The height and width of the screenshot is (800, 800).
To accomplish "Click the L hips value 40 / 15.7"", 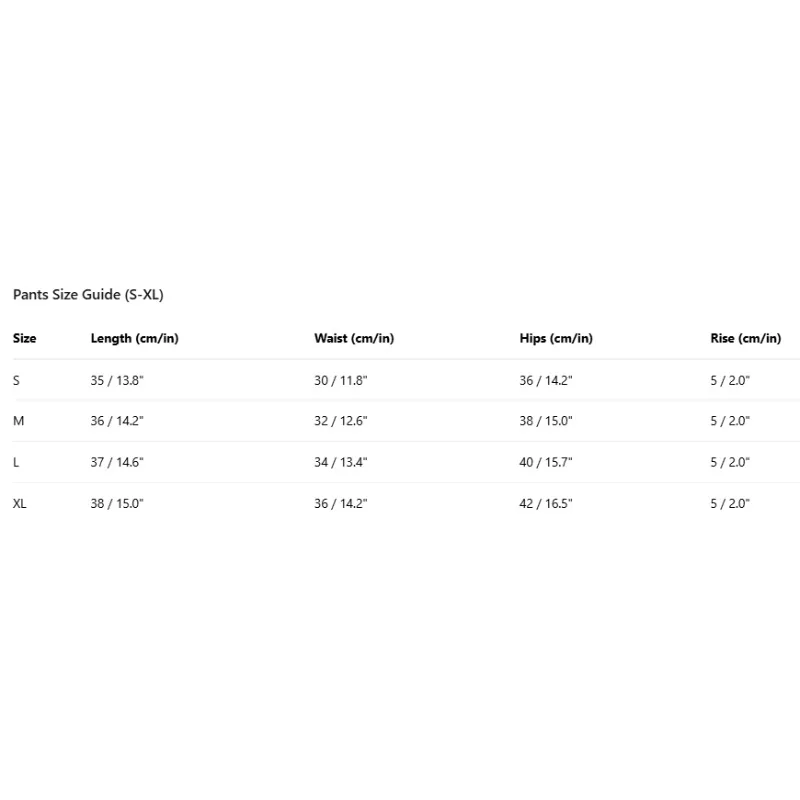I will pyautogui.click(x=546, y=462).
